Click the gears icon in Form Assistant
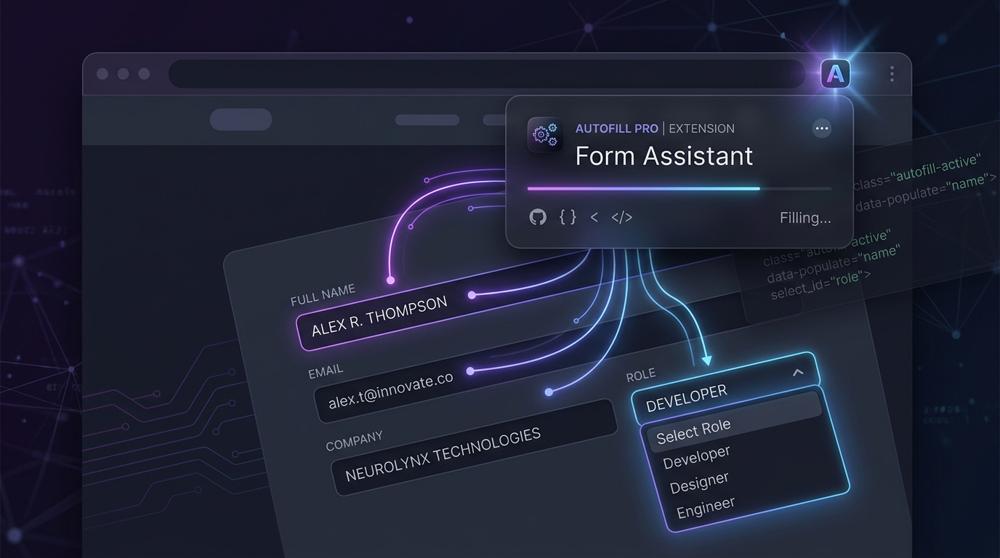The height and width of the screenshot is (558, 1000). 545,135
